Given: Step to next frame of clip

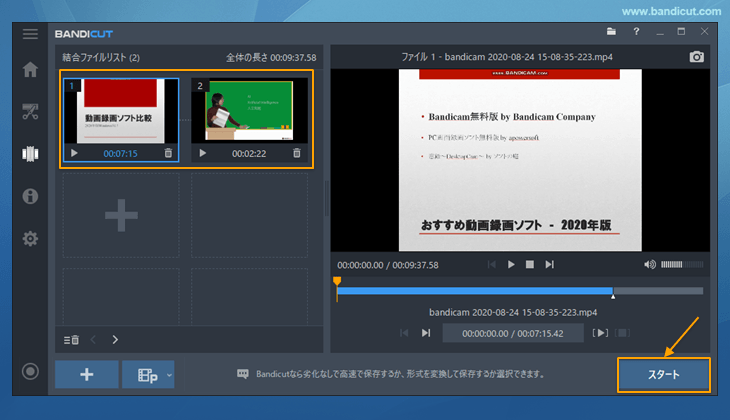Looking at the screenshot, I should coord(426,333).
